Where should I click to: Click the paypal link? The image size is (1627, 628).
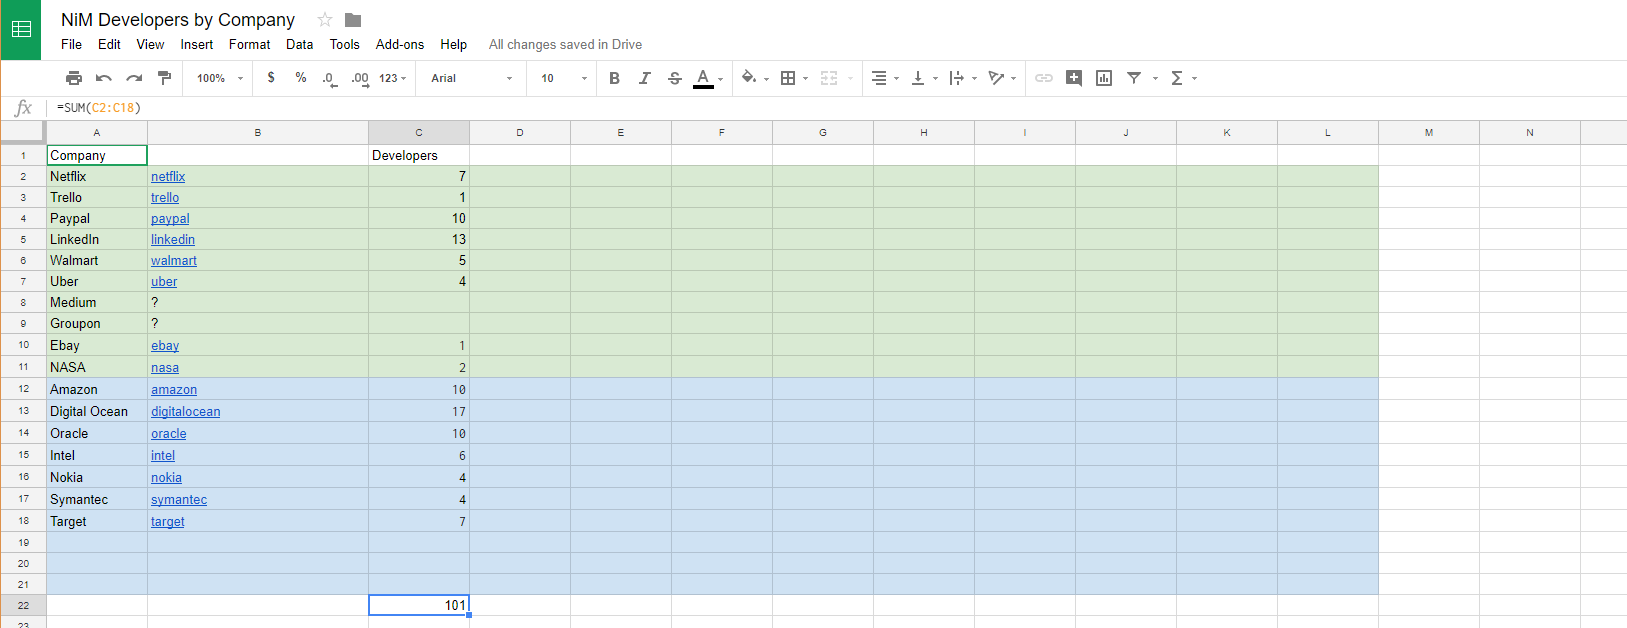(170, 219)
